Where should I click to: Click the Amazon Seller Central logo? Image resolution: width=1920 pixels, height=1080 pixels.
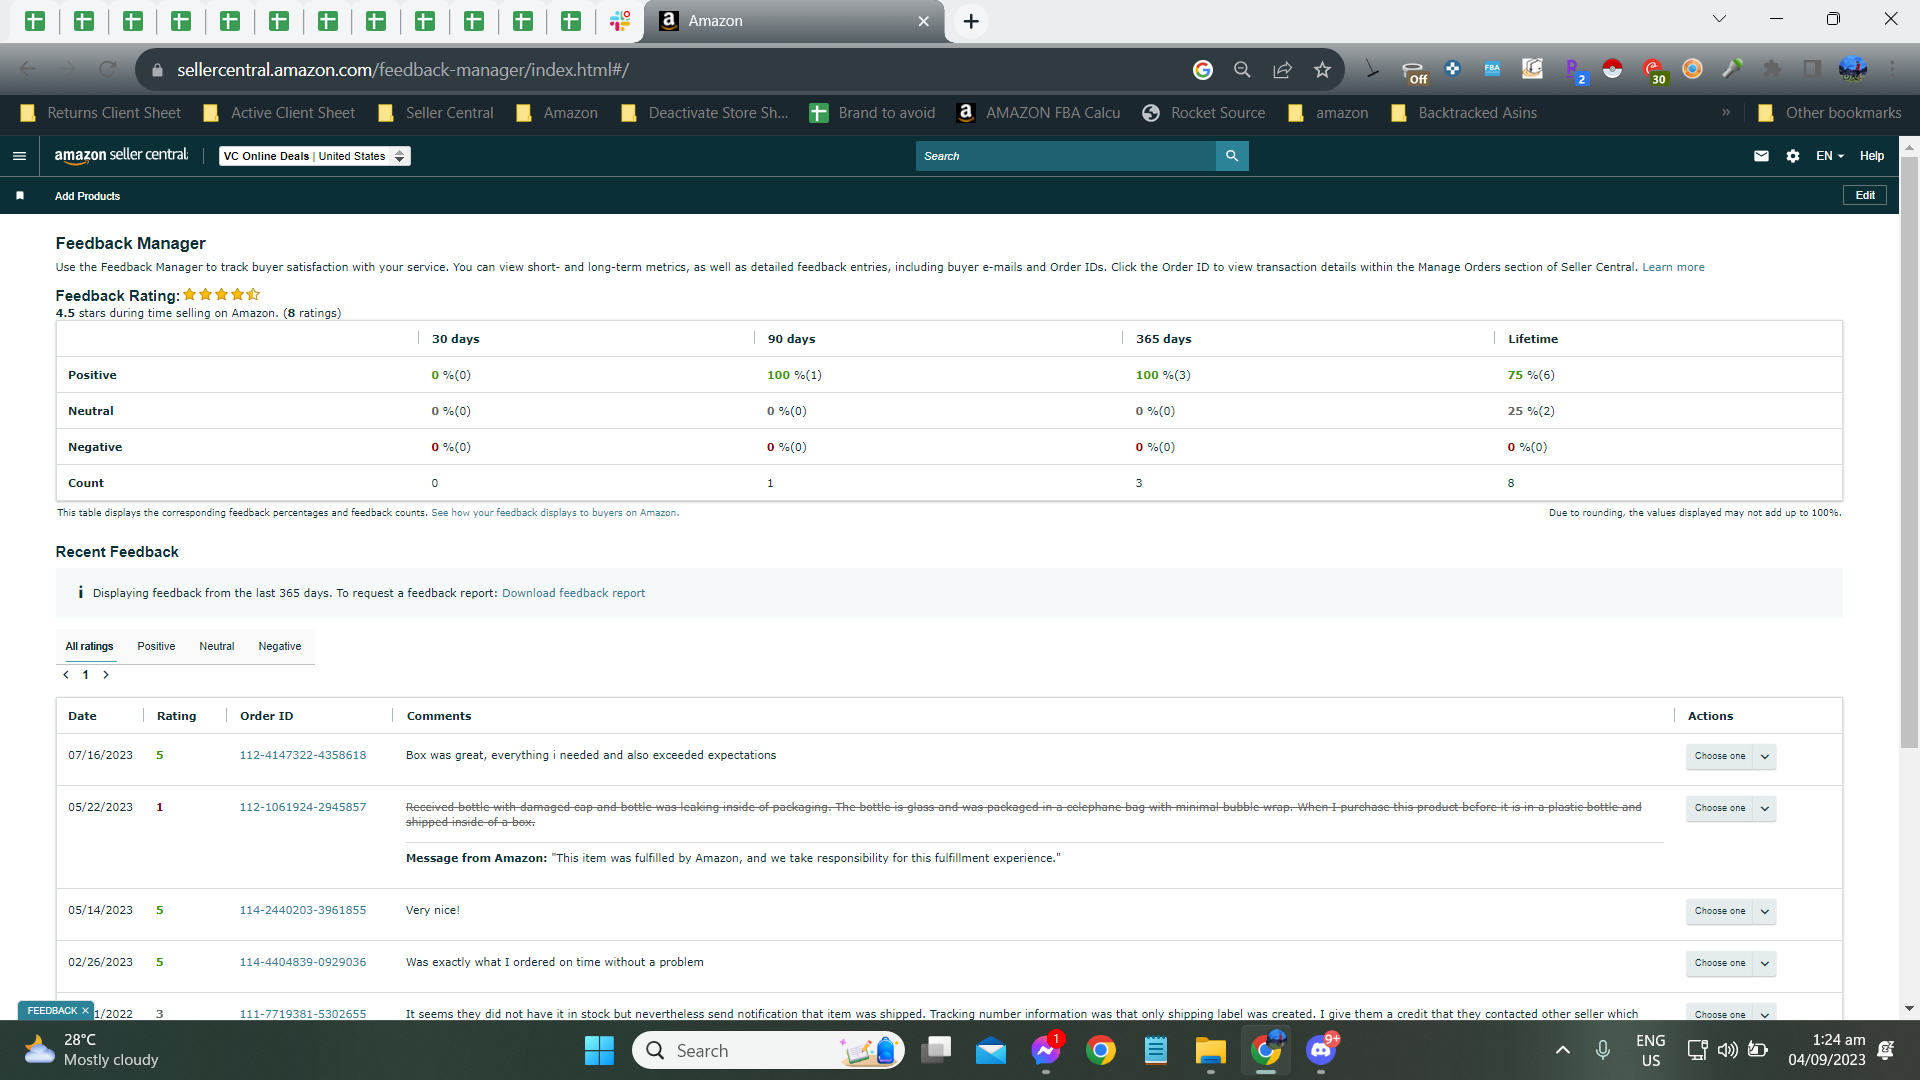(121, 155)
